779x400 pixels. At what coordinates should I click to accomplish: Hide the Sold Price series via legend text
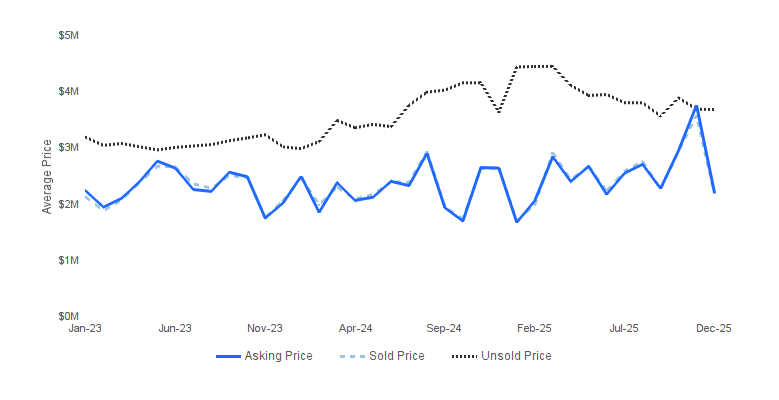[x=395, y=356]
